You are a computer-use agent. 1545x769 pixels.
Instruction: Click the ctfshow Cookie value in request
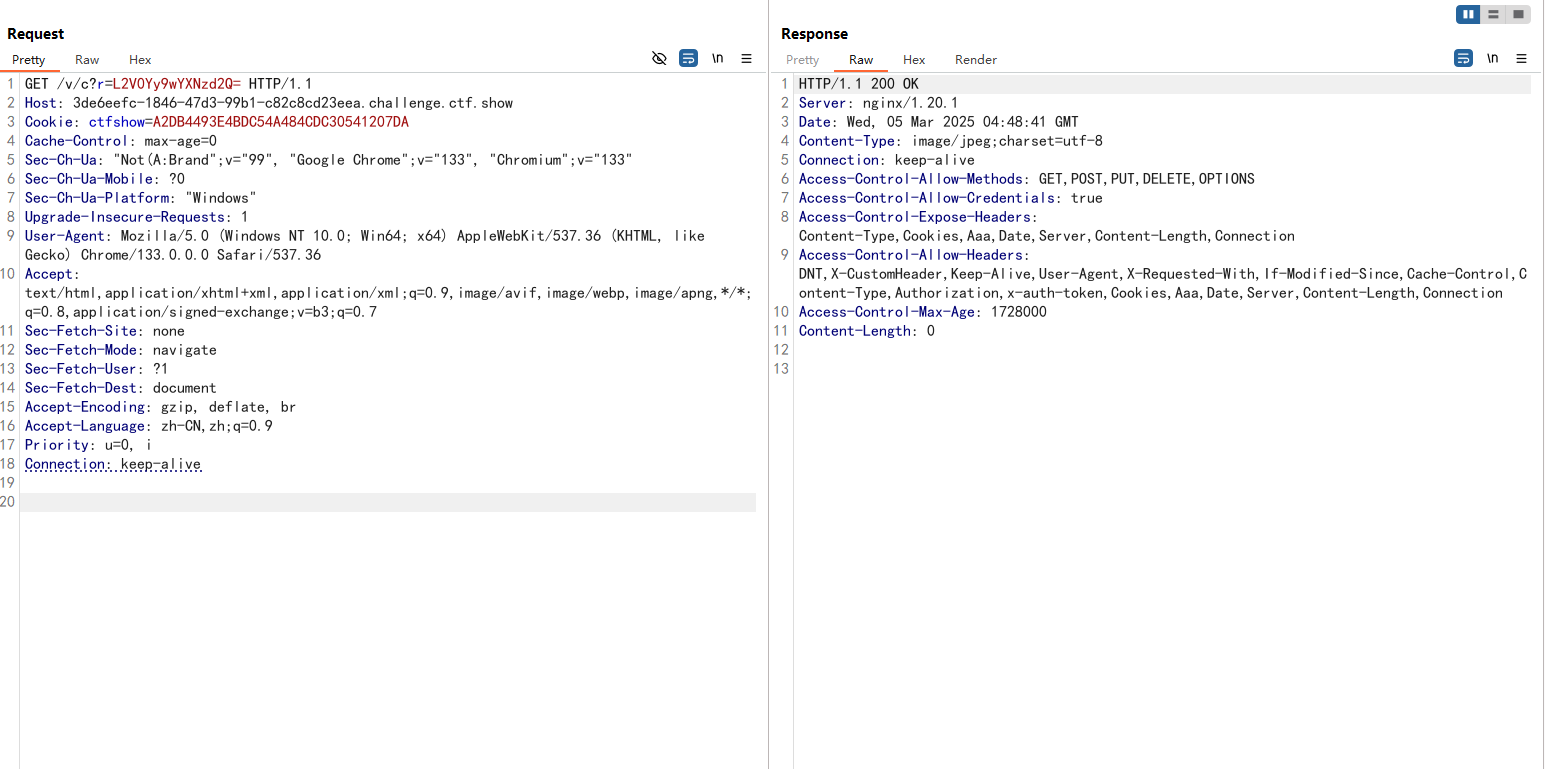pyautogui.click(x=280, y=122)
